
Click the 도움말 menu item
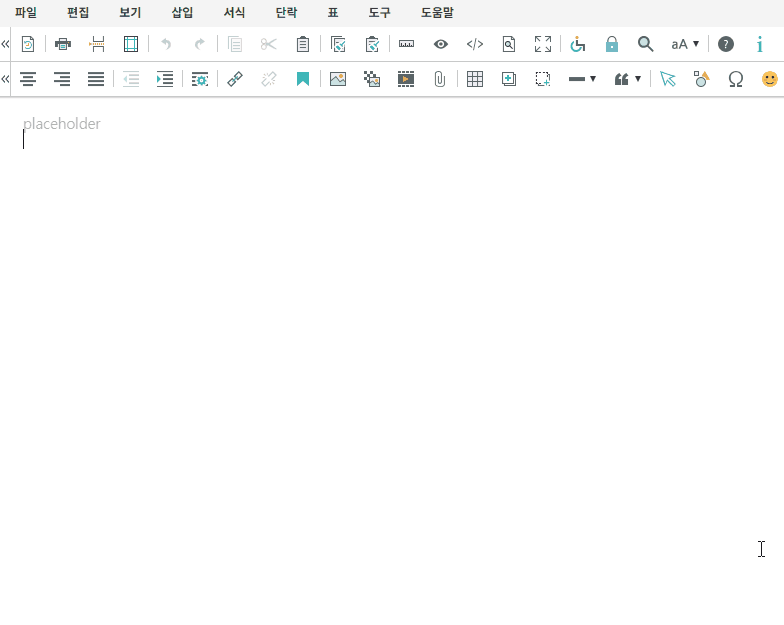click(x=437, y=13)
